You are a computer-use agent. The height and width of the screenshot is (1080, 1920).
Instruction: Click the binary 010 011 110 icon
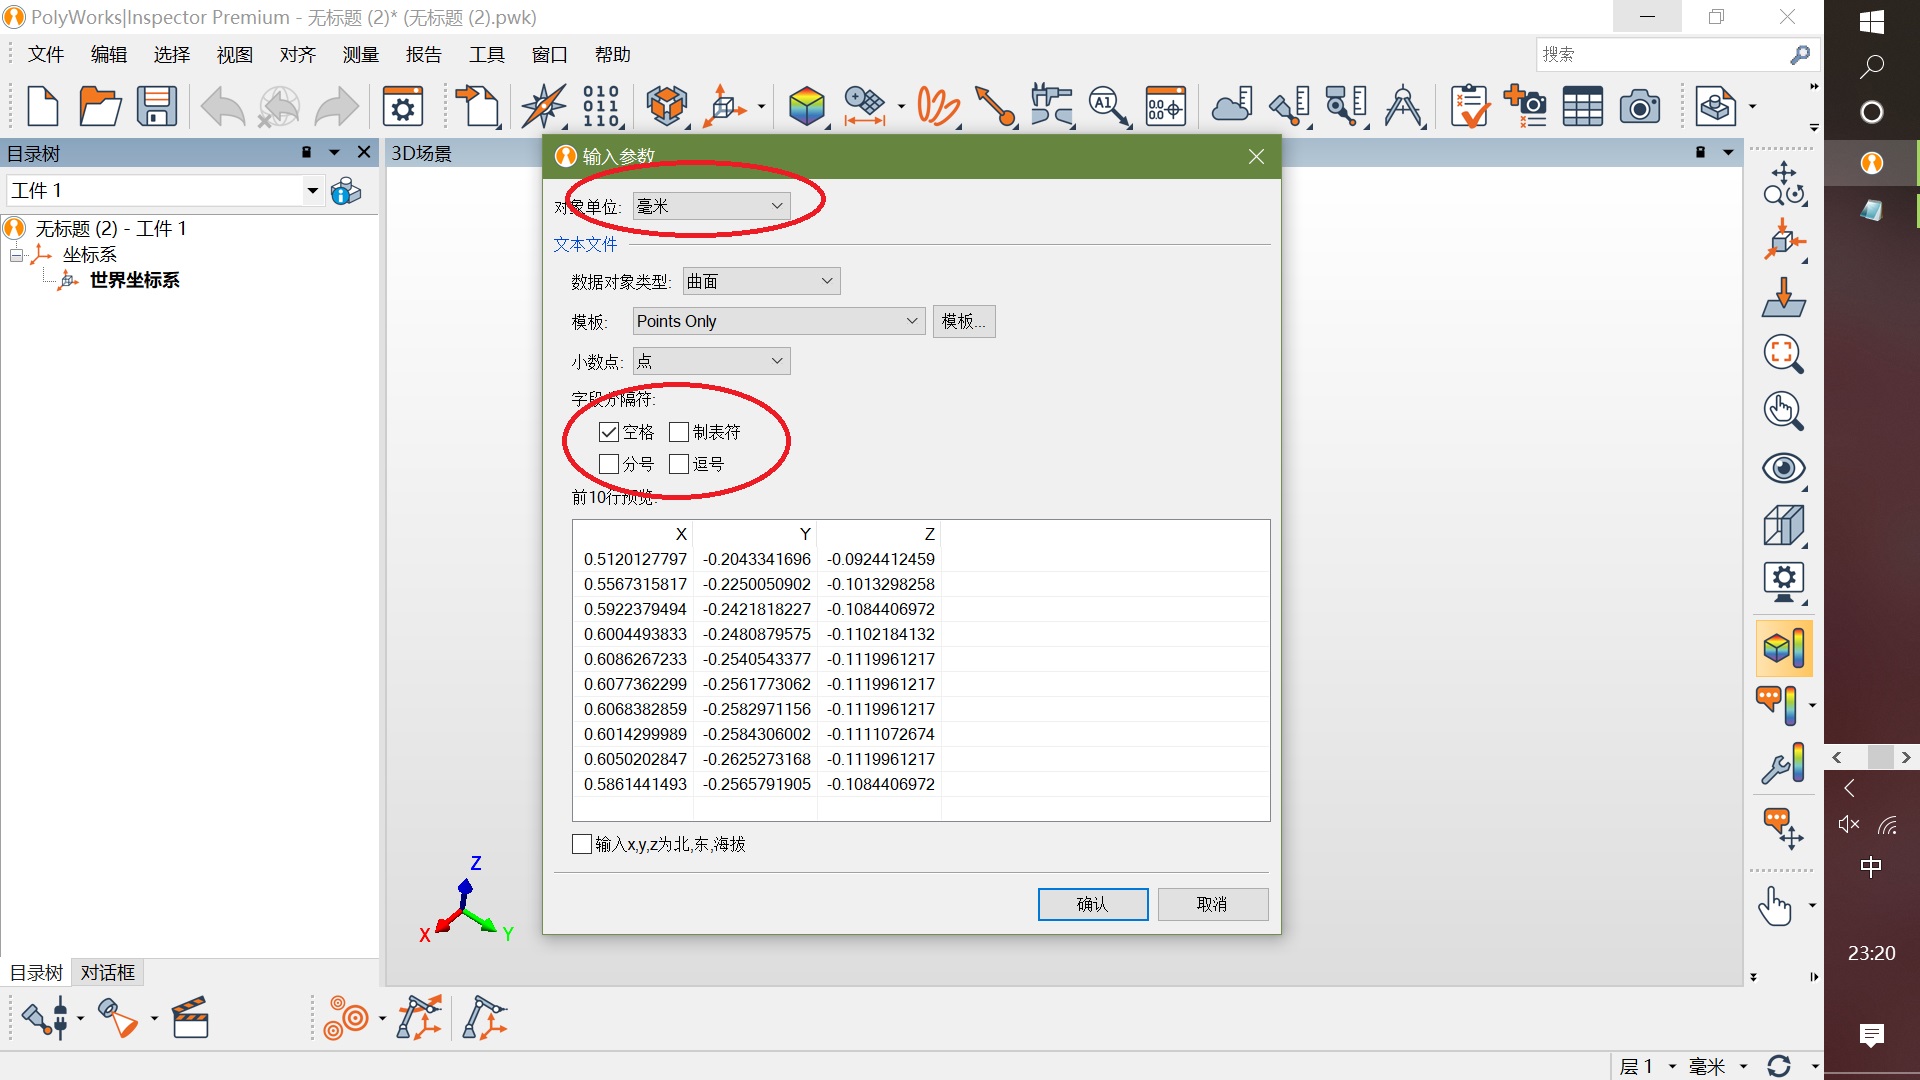pos(600,106)
